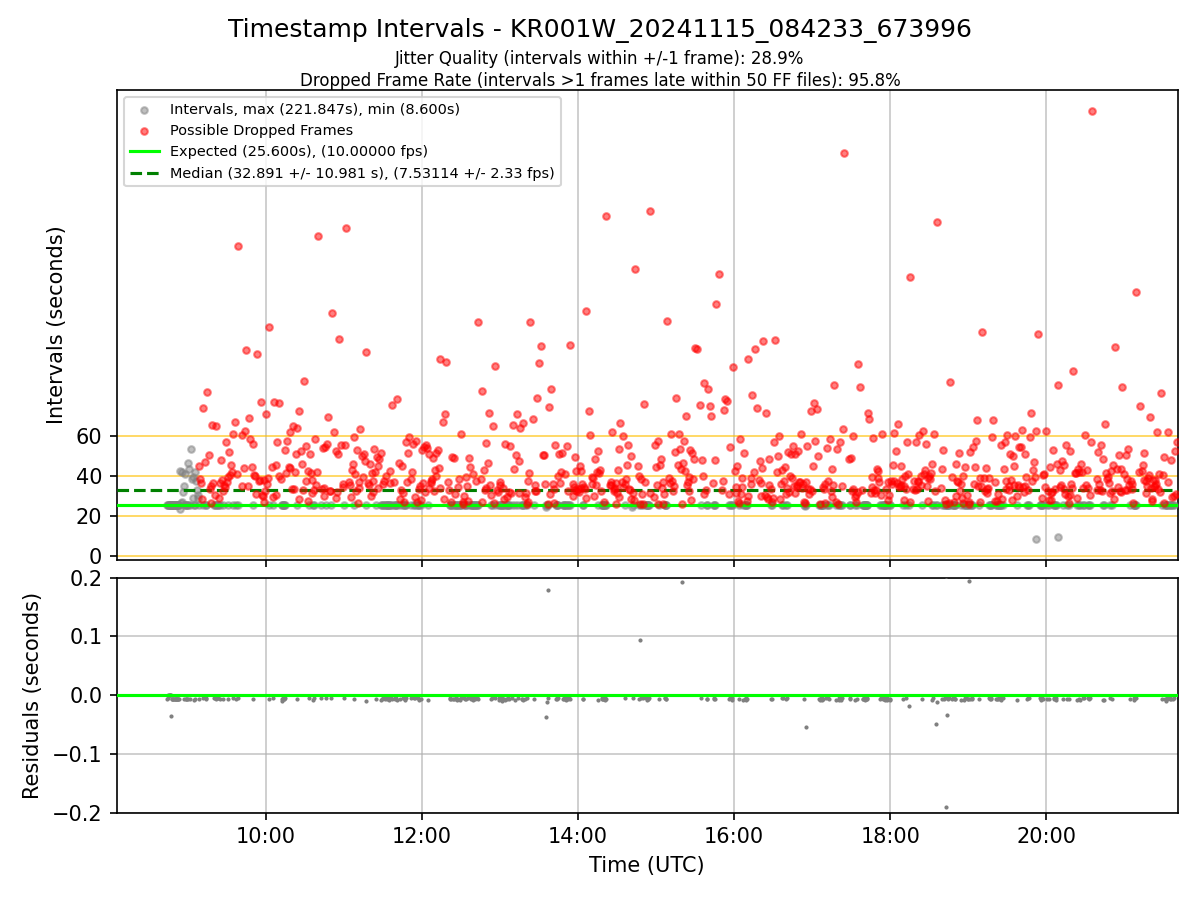The width and height of the screenshot is (1200, 900).
Task: Click legend entry 'Expected (25.600s), (10.00000 fps)'
Action: [x=299, y=152]
